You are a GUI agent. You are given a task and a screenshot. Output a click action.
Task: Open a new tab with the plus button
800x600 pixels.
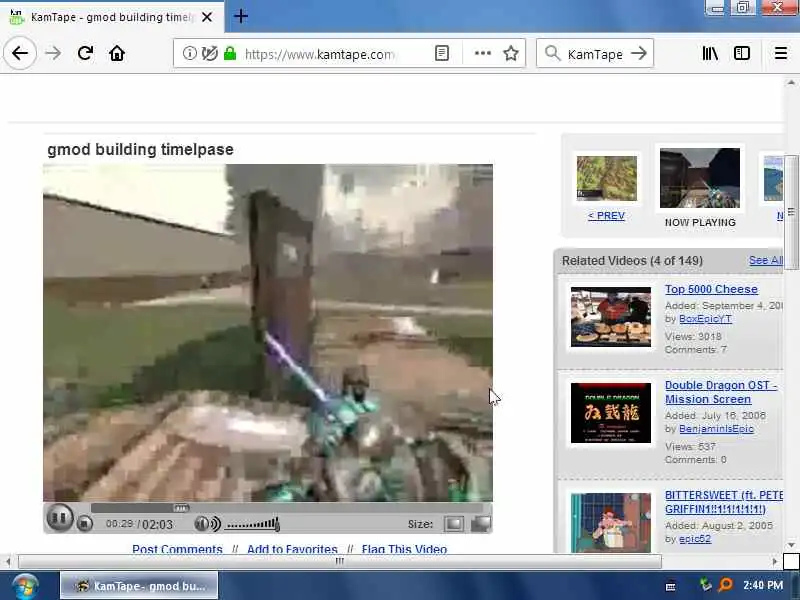[x=241, y=16]
